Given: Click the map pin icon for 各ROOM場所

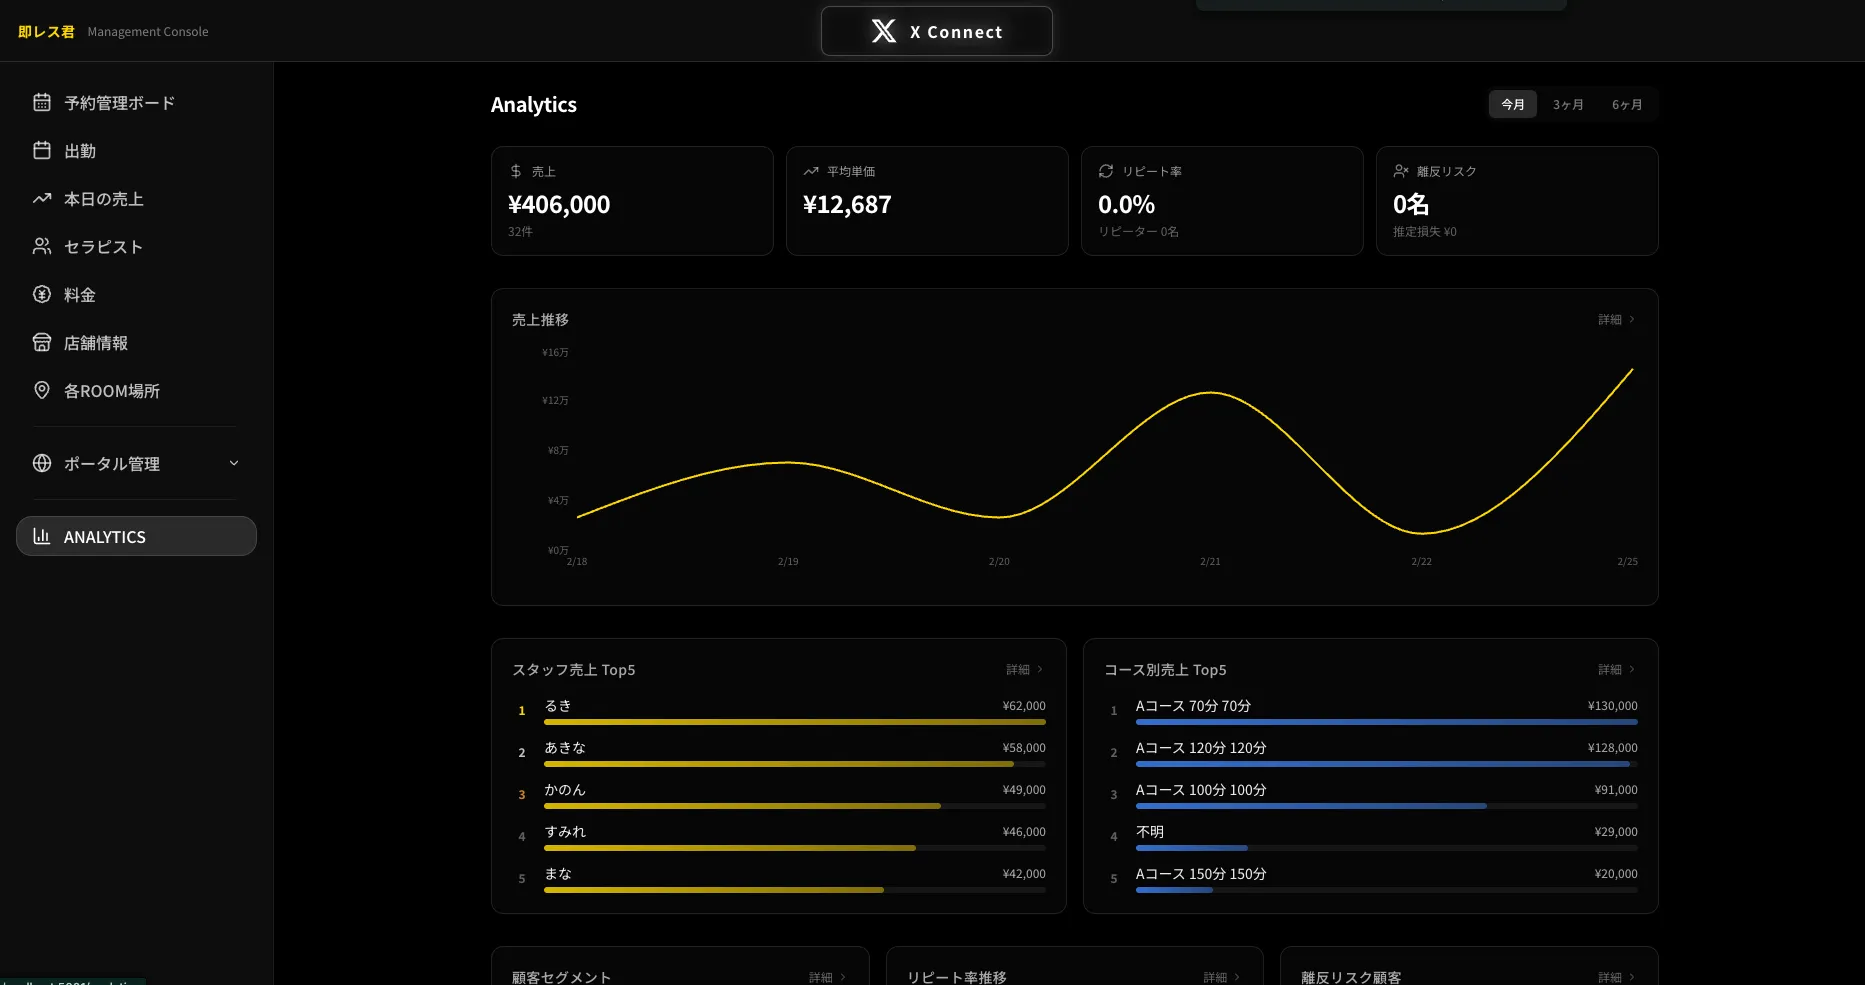Looking at the screenshot, I should point(42,390).
